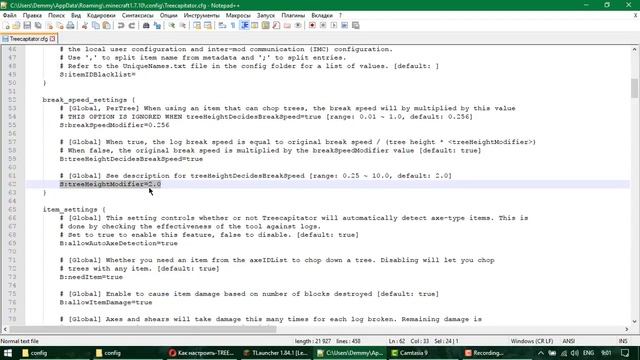
Task: Open the Синтаксисы menu
Action: click(x=138, y=15)
